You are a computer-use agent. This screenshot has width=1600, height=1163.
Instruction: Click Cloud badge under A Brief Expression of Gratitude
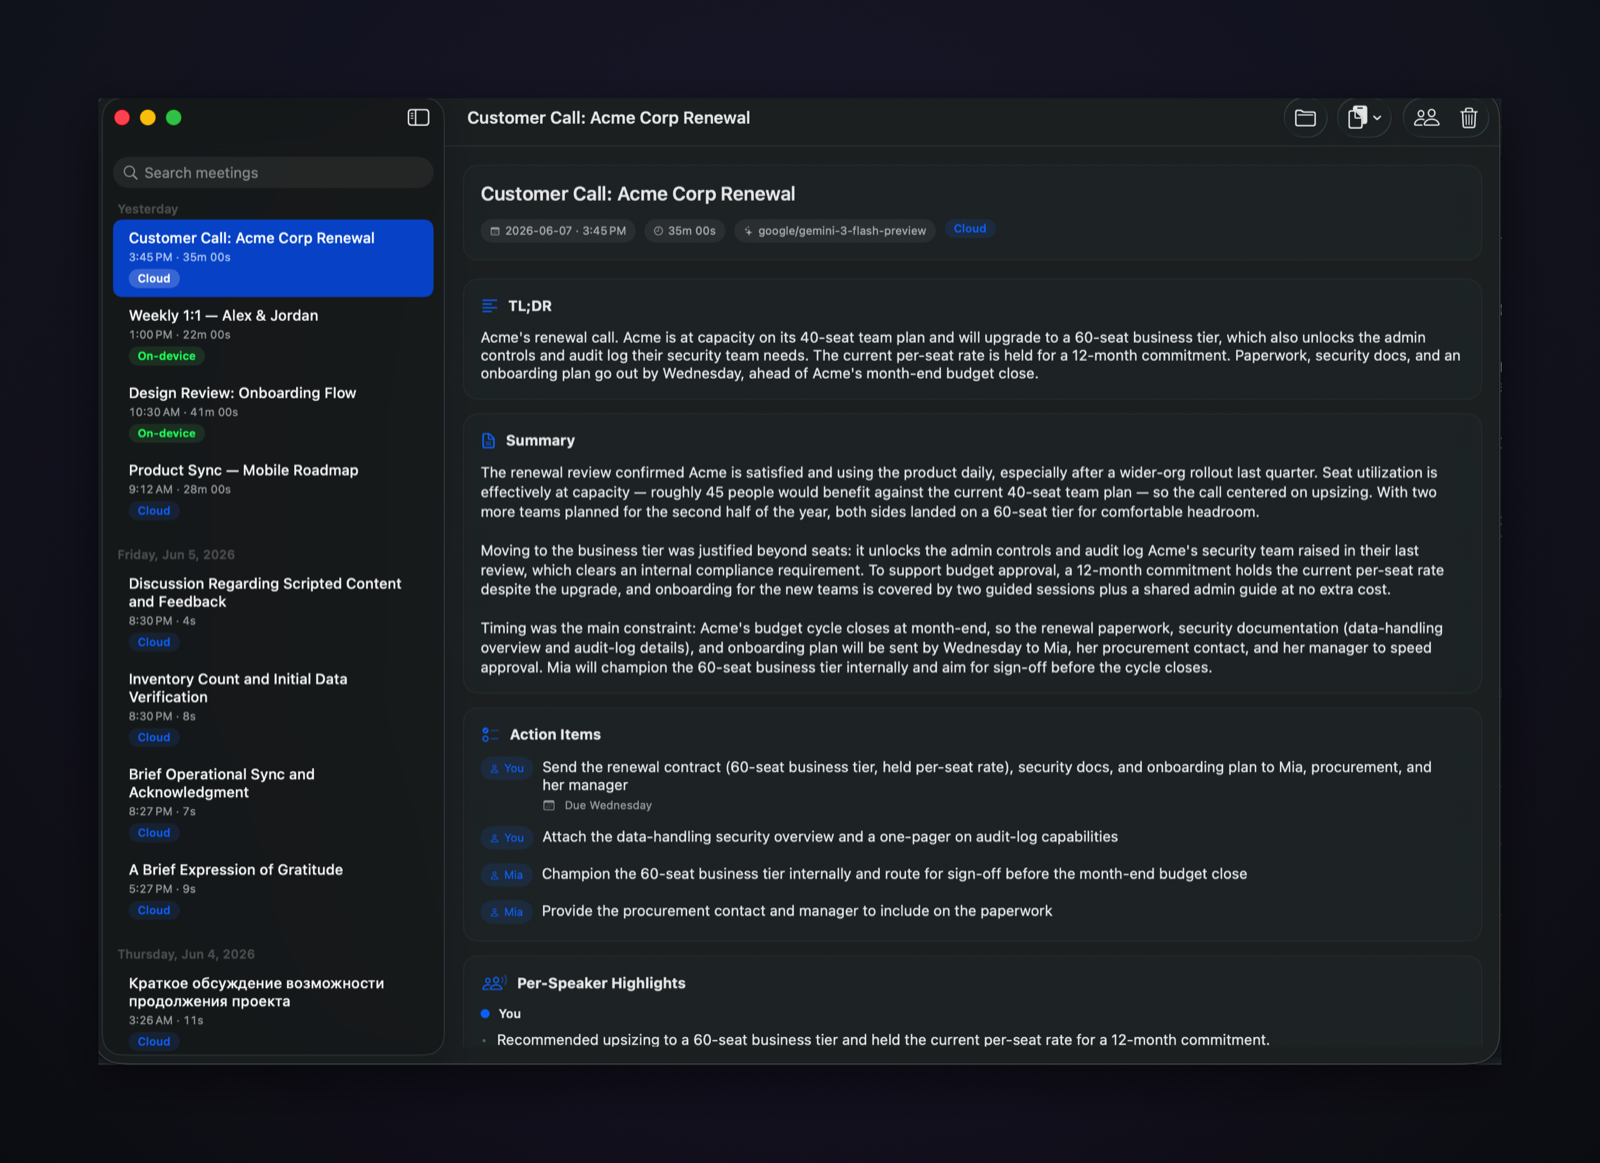[154, 911]
